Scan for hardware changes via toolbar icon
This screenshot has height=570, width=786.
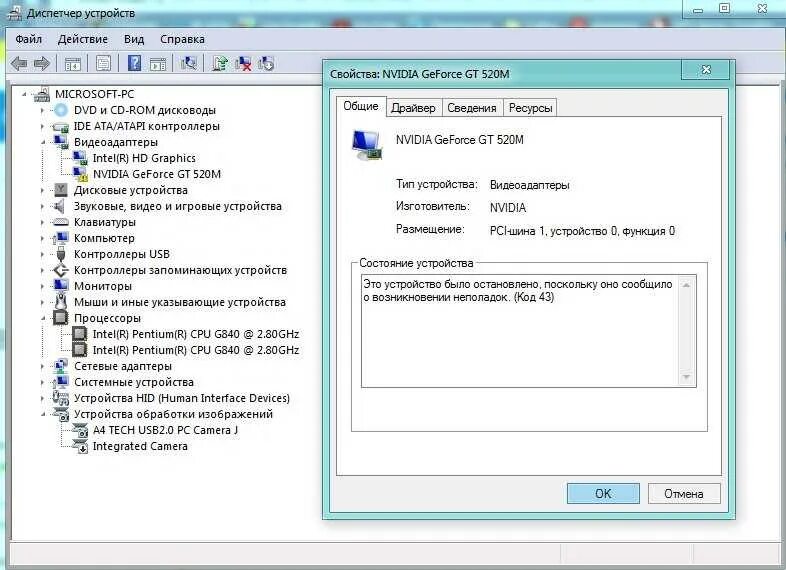[189, 63]
